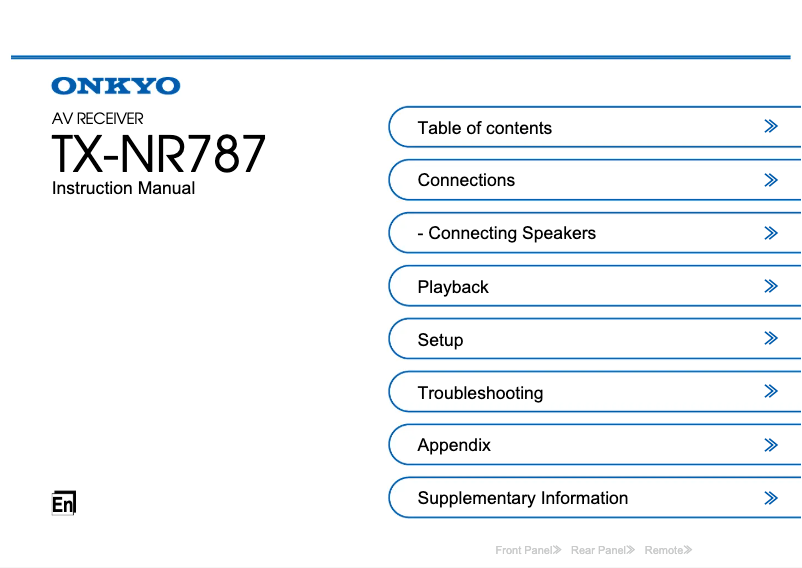Click the TX-NR787 model title

159,154
